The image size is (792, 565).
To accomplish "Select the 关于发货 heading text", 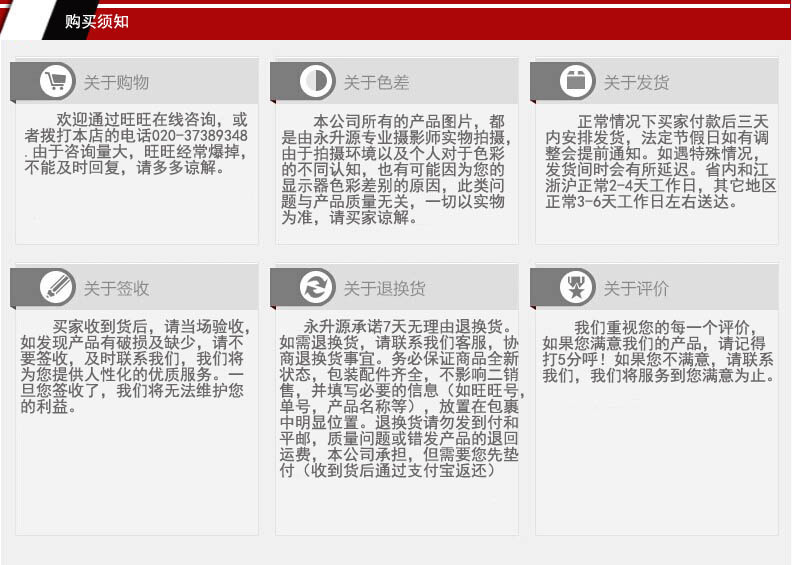I will (x=636, y=83).
